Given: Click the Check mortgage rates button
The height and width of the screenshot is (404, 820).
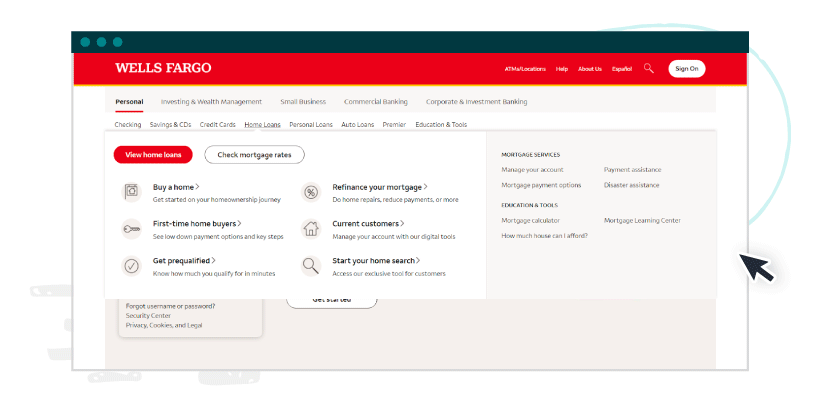Looking at the screenshot, I should tap(254, 155).
